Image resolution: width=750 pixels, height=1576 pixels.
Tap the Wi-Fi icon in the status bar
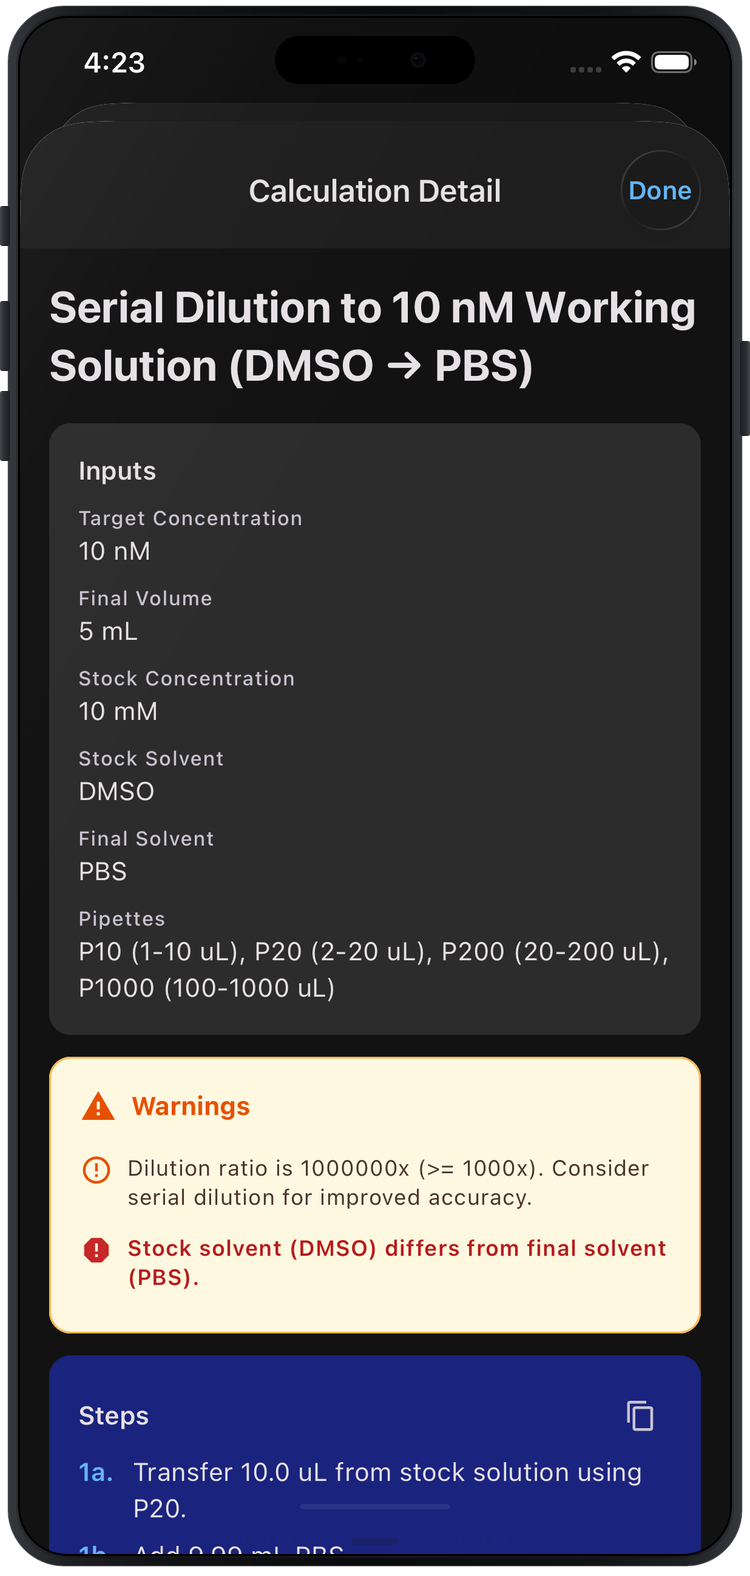pyautogui.click(x=624, y=61)
